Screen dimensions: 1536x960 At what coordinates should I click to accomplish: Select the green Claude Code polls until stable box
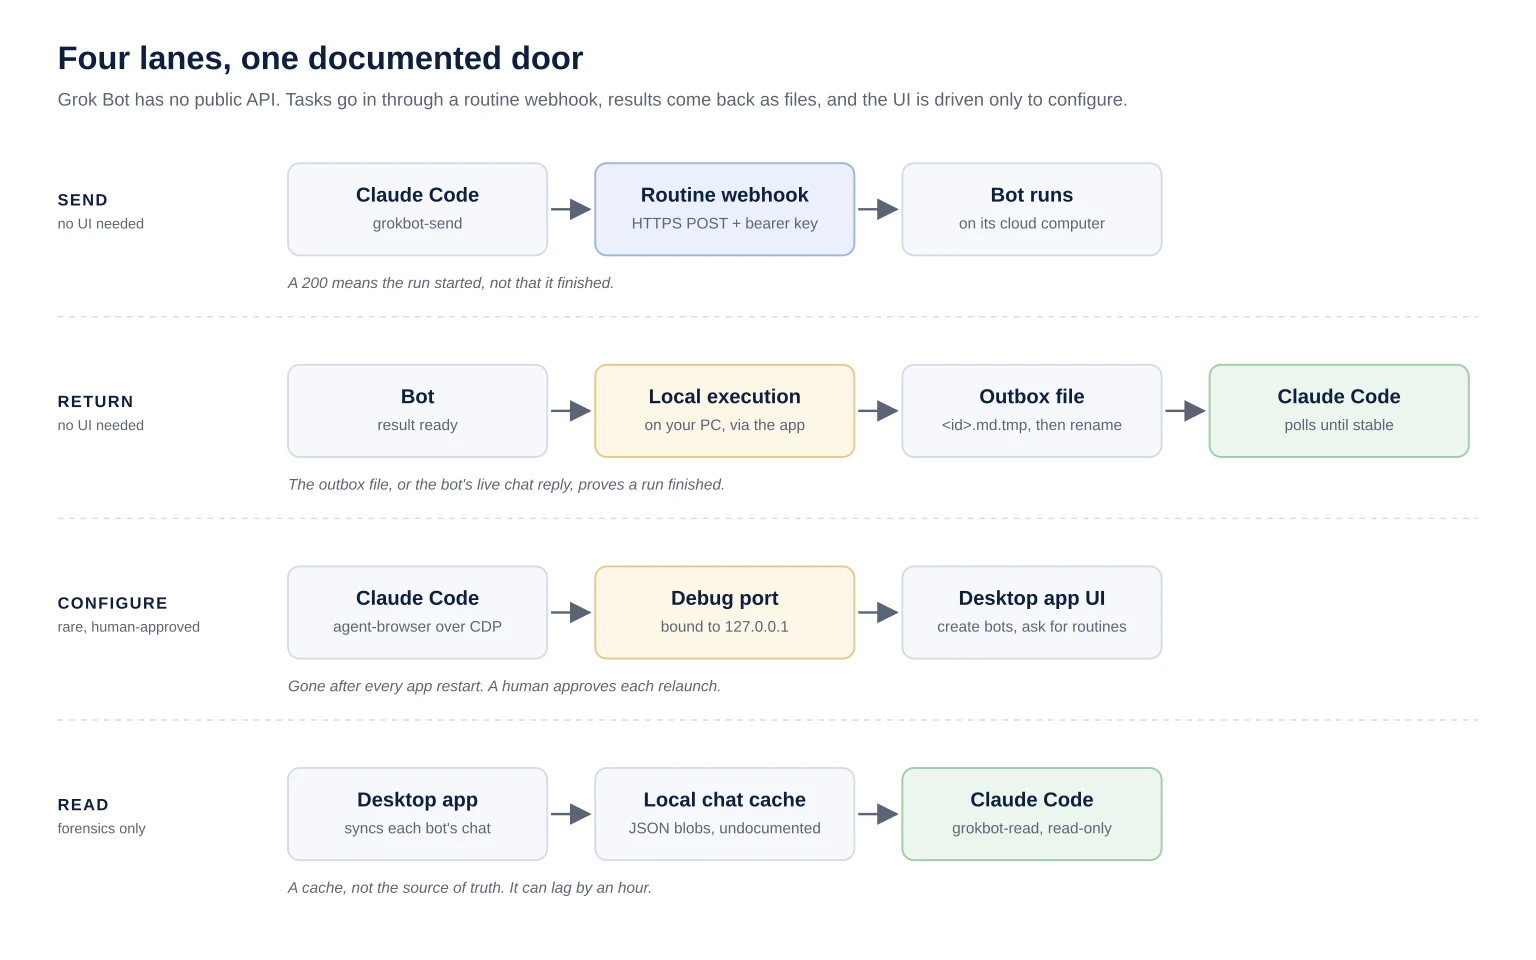click(x=1339, y=411)
